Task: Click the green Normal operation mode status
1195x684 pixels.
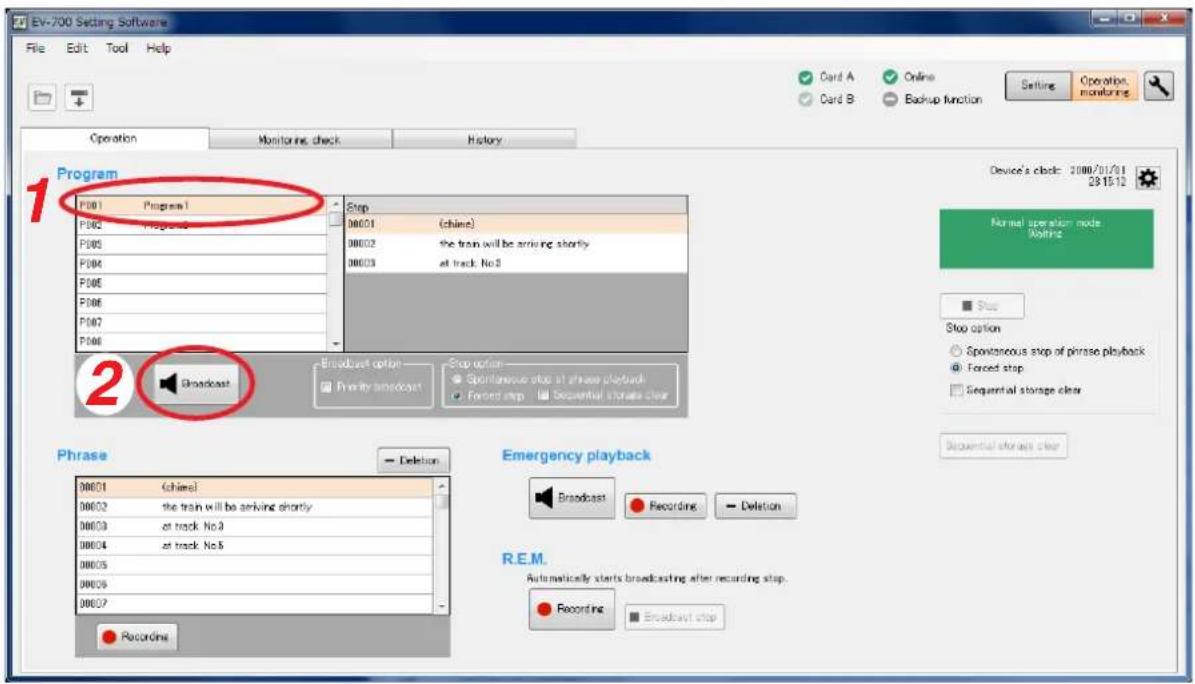Action: [x=1046, y=239]
